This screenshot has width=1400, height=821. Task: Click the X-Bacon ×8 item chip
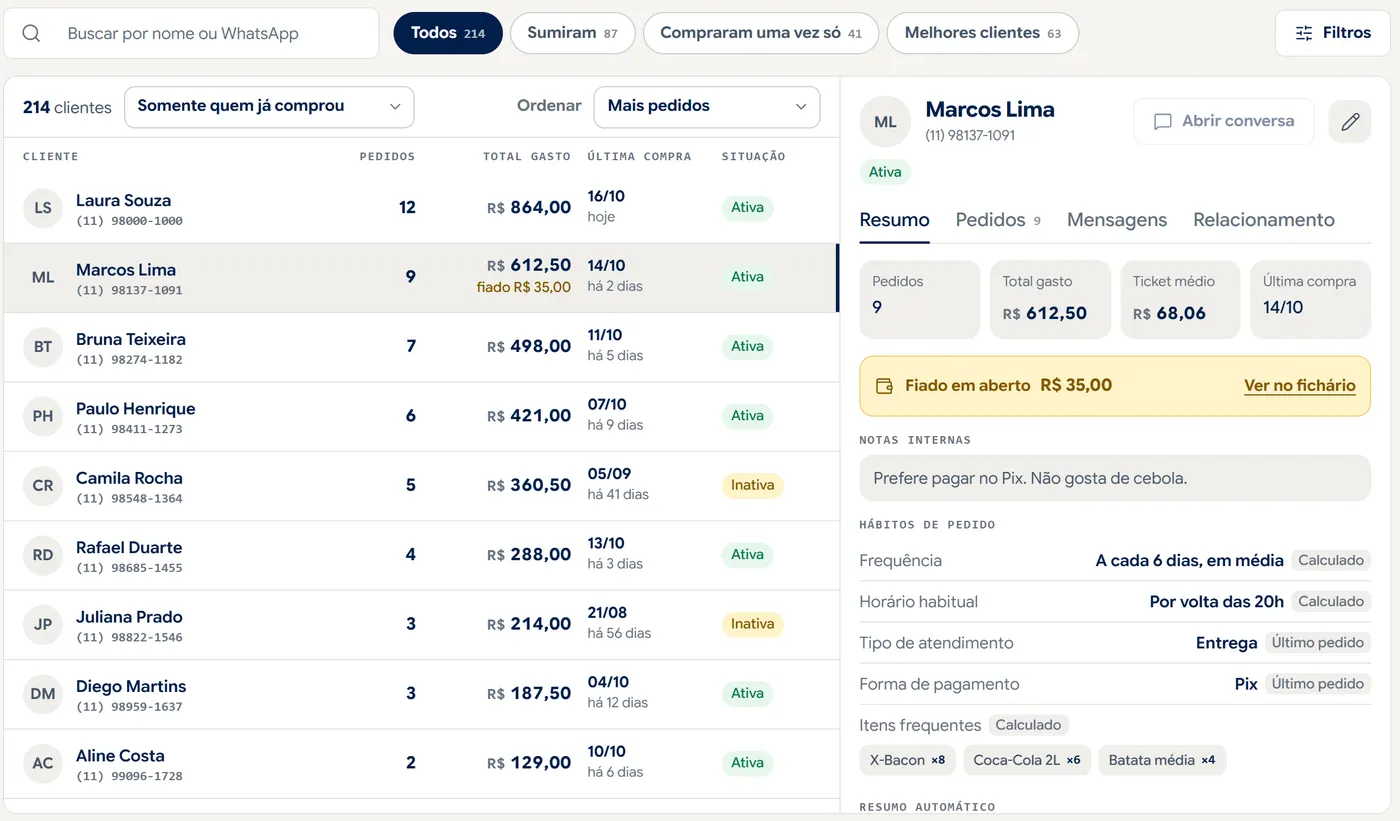908,760
